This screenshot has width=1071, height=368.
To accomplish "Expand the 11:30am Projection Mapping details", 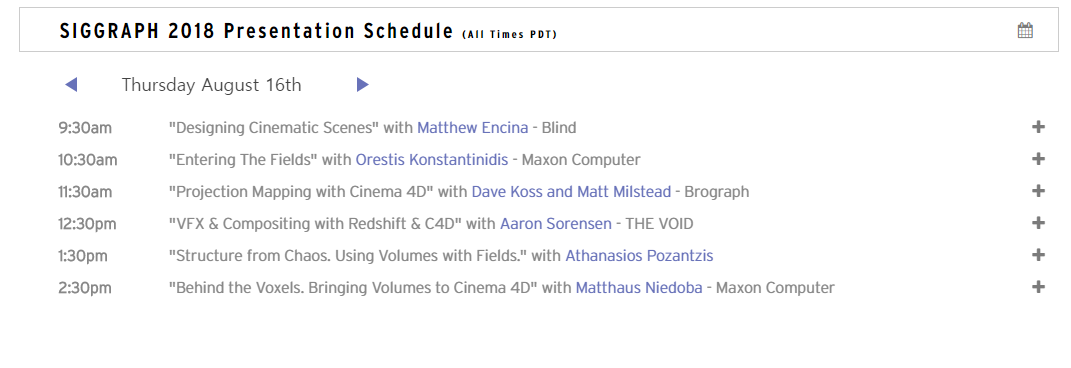I will click(1038, 191).
